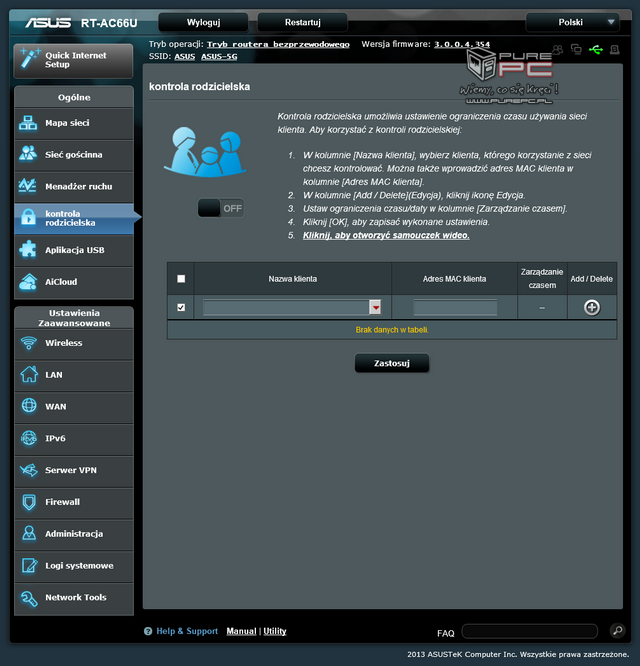This screenshot has width=640, height=666.
Task: Click the Administracja user icon
Action: pos(29,533)
